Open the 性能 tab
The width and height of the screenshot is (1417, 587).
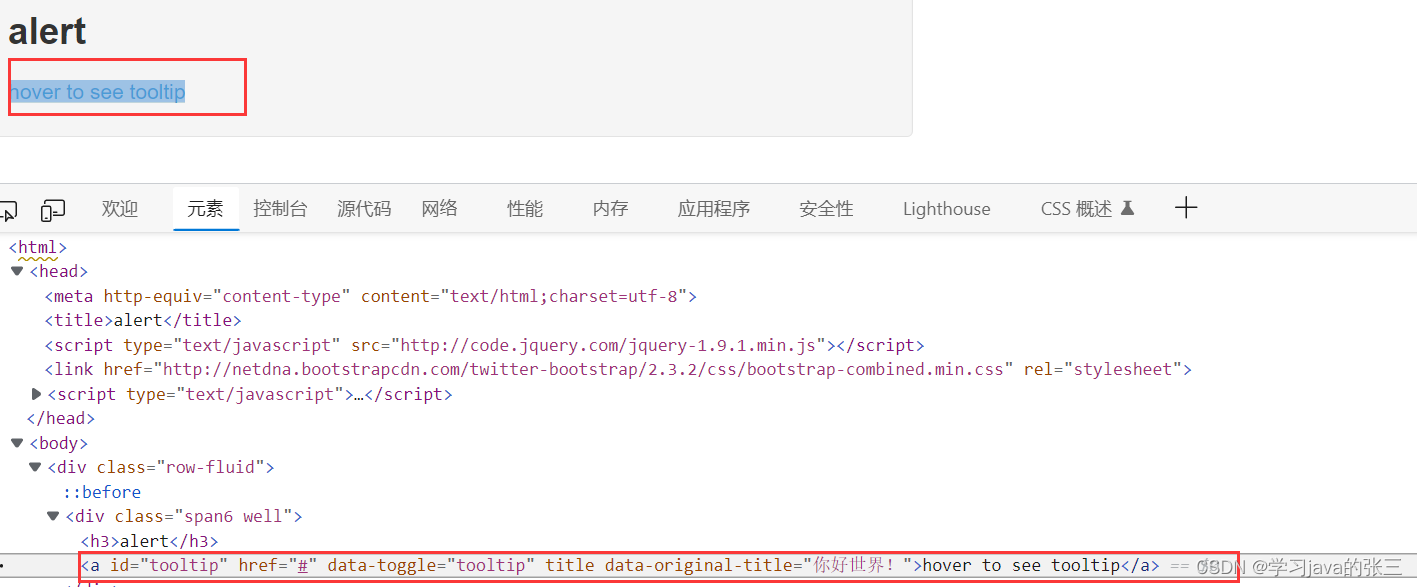(x=525, y=209)
